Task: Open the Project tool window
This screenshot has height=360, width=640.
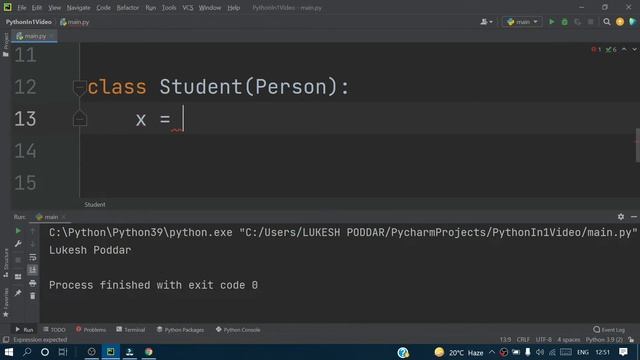Action: click(x=5, y=44)
